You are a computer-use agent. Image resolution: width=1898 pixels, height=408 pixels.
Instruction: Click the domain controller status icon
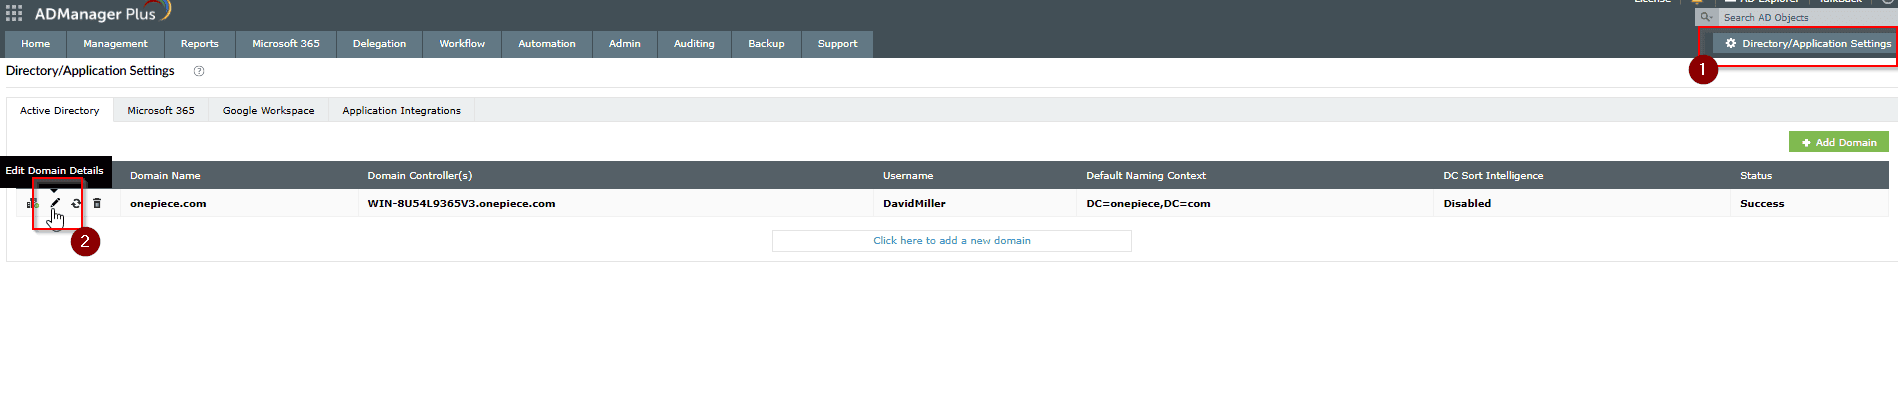(x=32, y=203)
